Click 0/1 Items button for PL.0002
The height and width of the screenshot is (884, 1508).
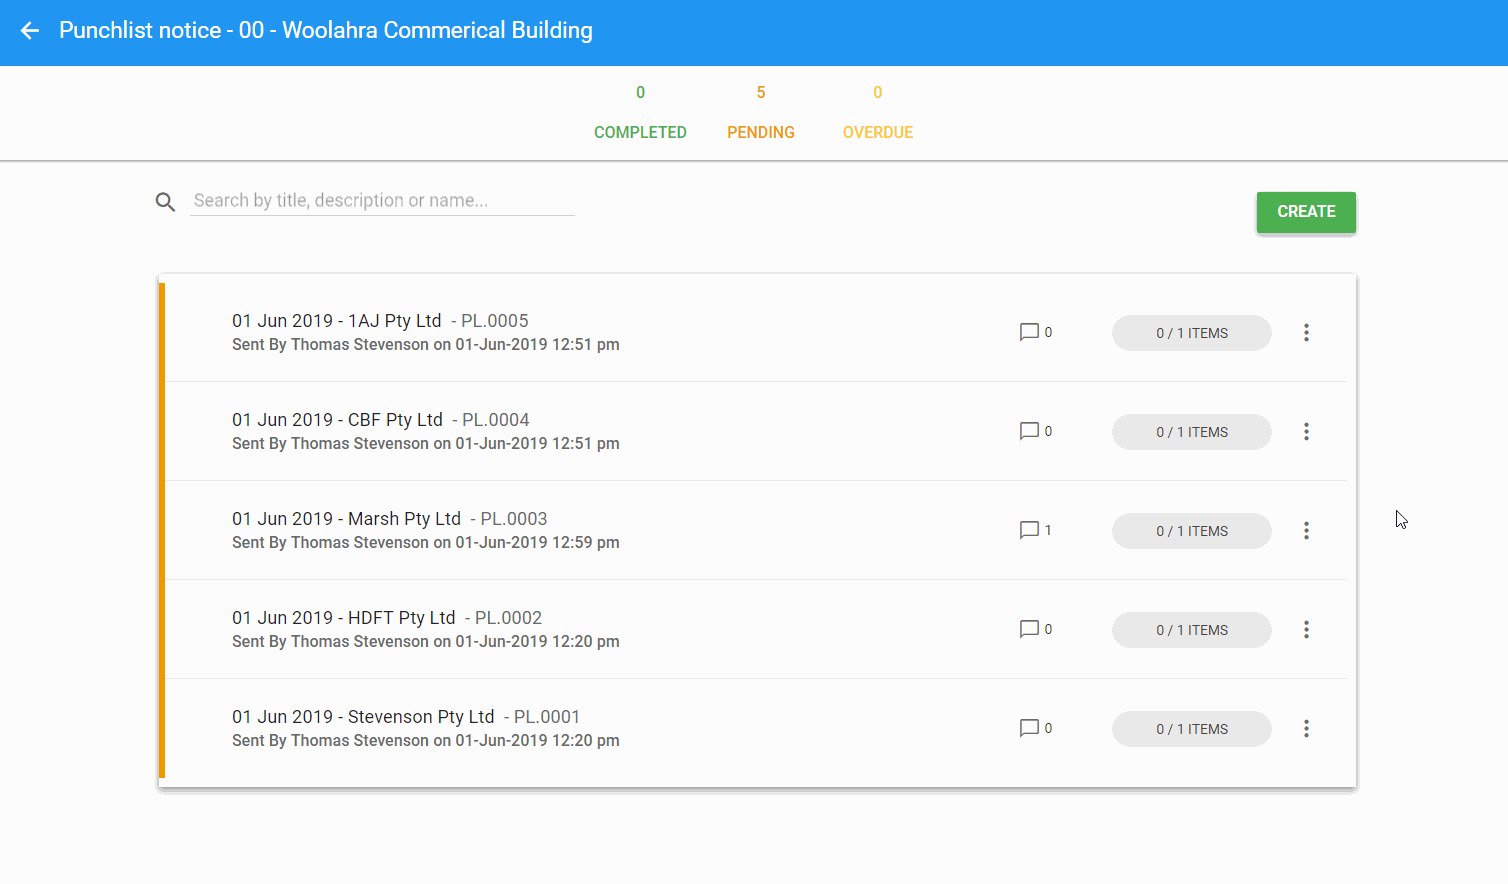point(1192,630)
